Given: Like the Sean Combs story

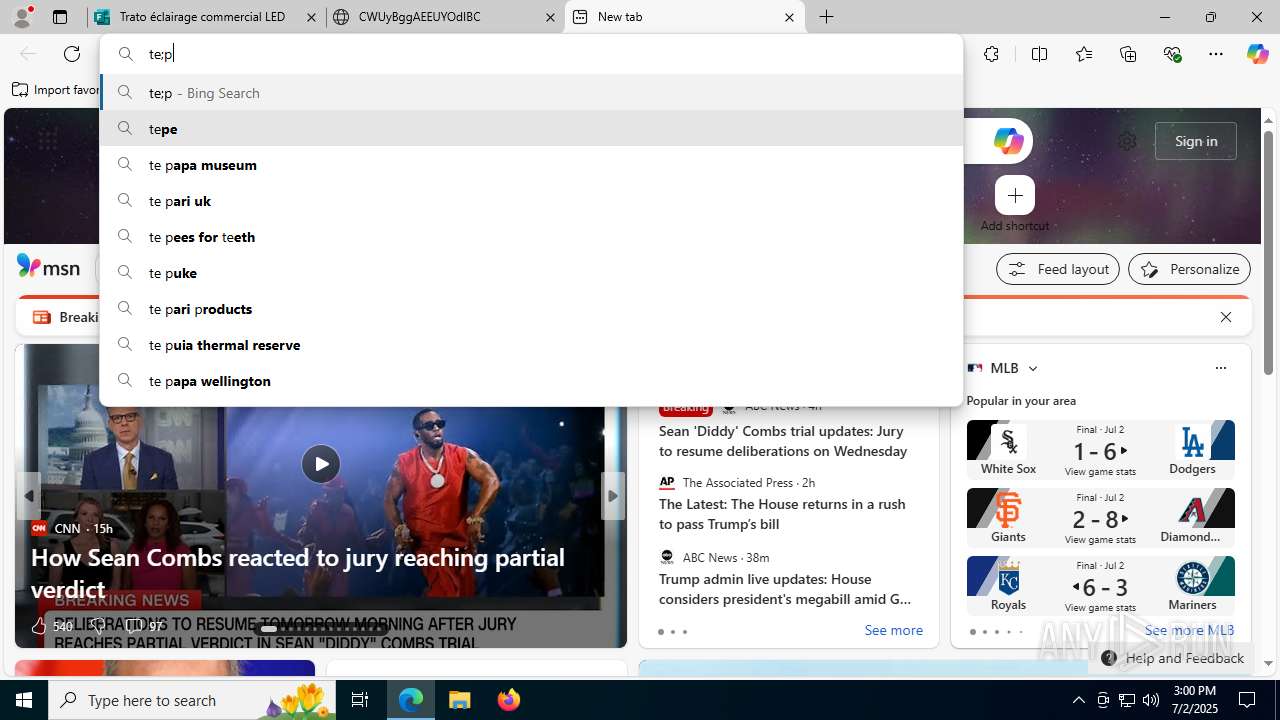Looking at the screenshot, I should point(51,626).
